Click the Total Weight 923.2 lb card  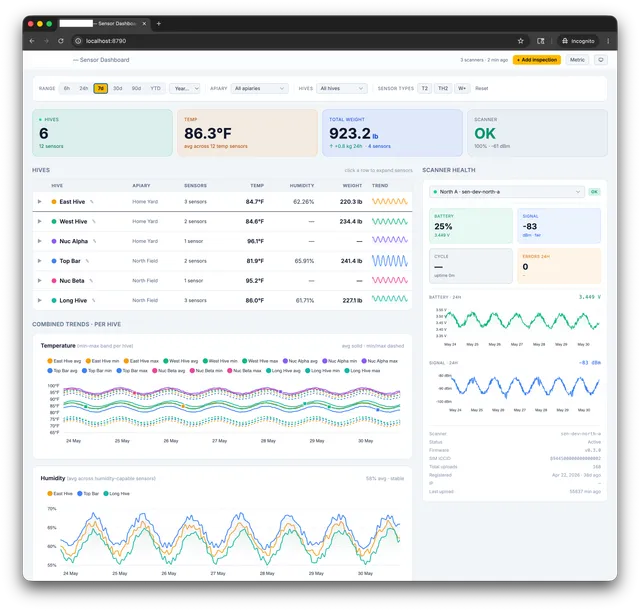click(x=392, y=133)
